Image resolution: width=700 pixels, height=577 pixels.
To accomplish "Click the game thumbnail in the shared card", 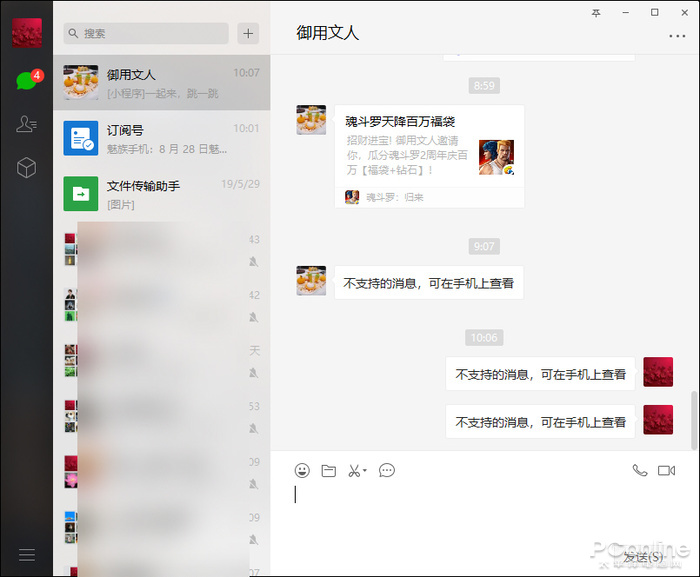I will (x=496, y=157).
